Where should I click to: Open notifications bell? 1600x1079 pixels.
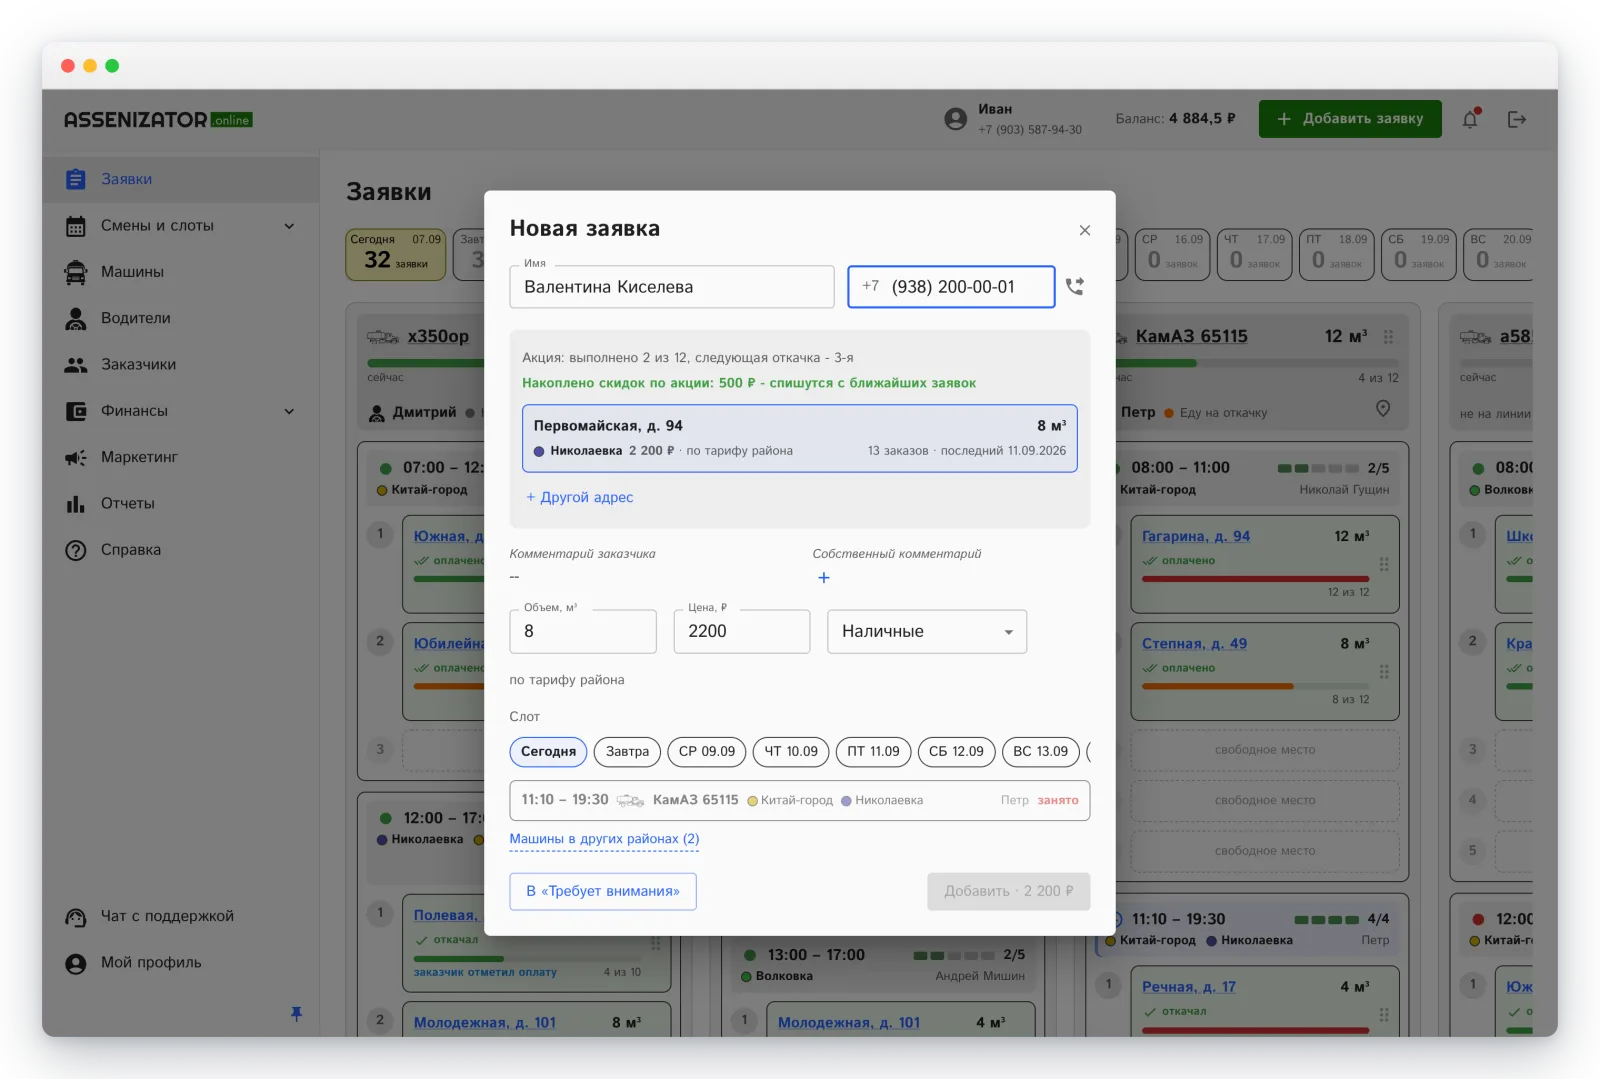(x=1470, y=119)
